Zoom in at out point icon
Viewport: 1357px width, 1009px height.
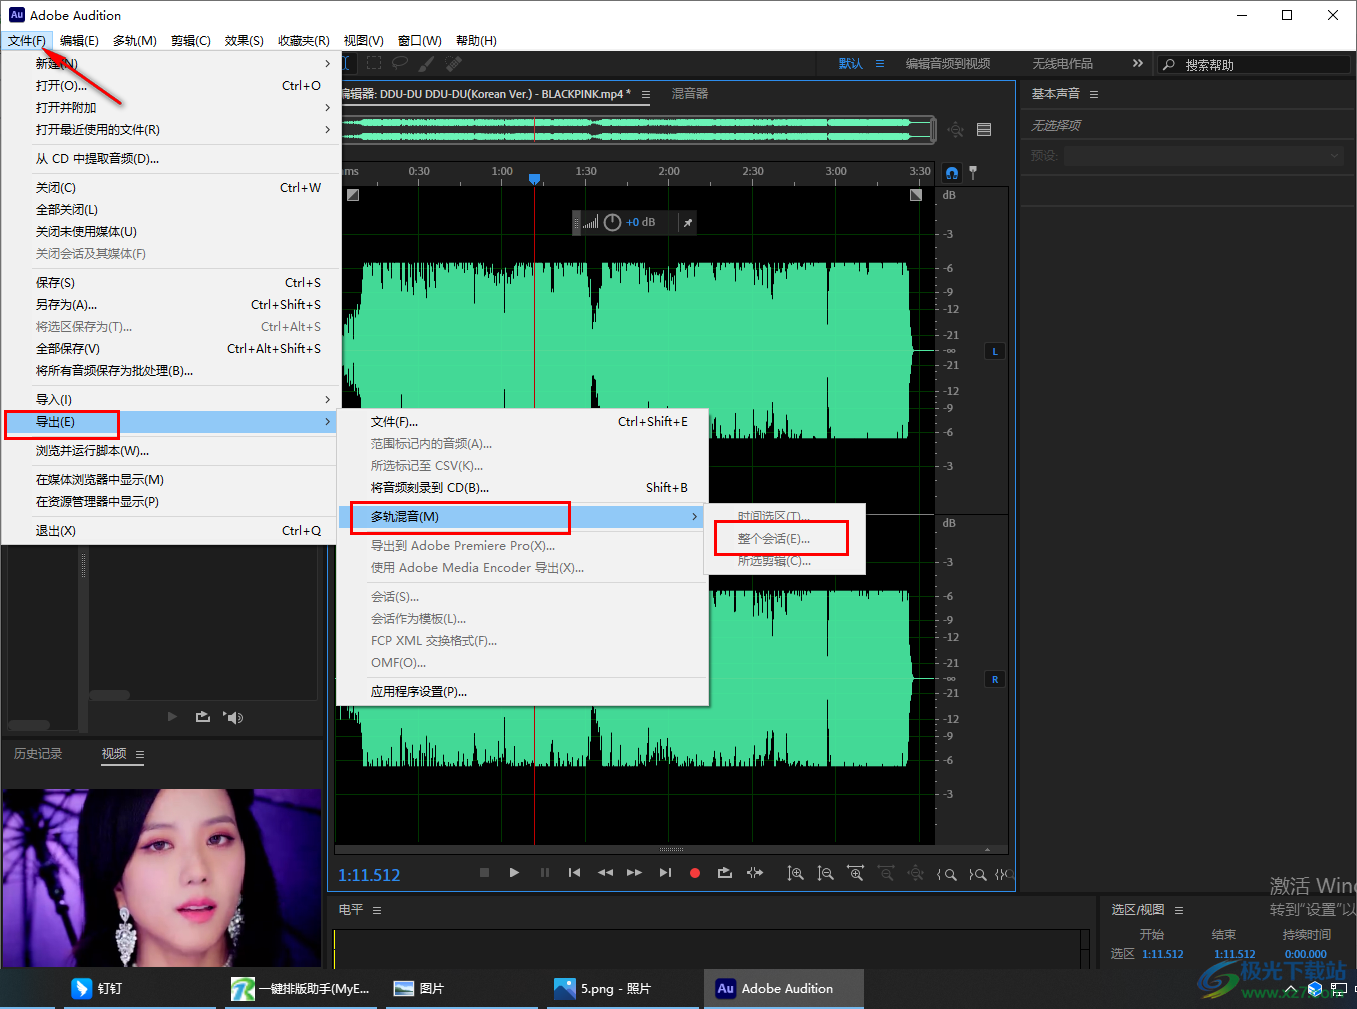click(x=977, y=874)
